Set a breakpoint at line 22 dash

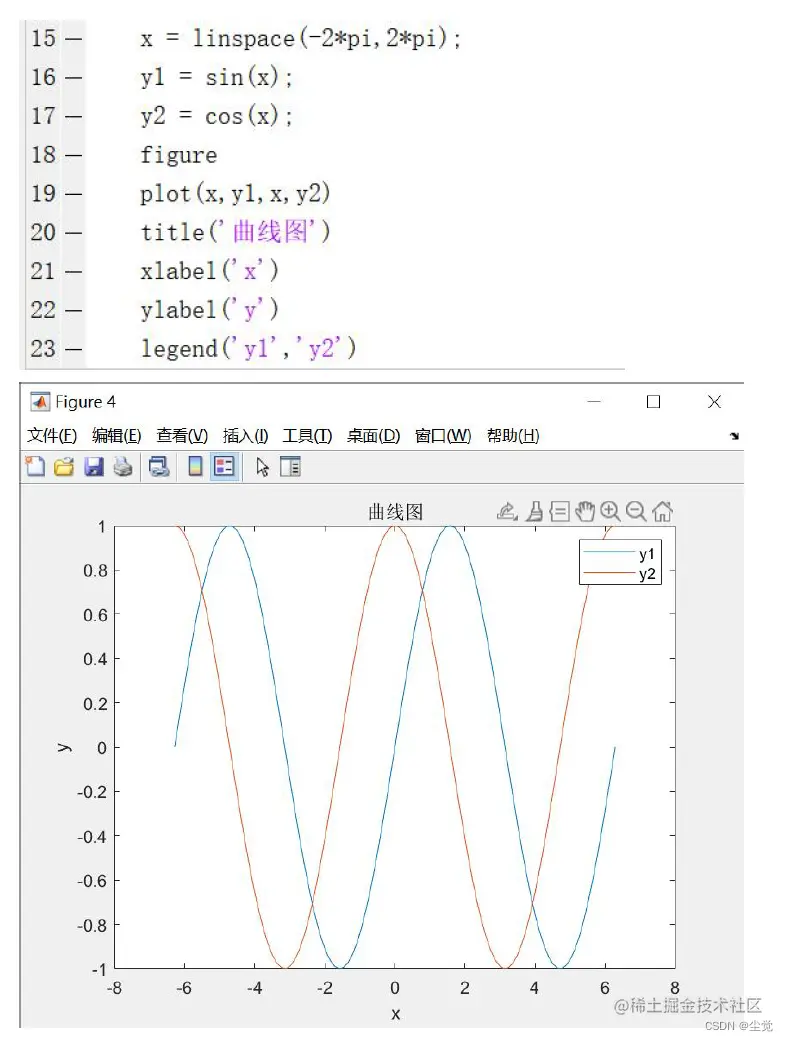[74, 310]
